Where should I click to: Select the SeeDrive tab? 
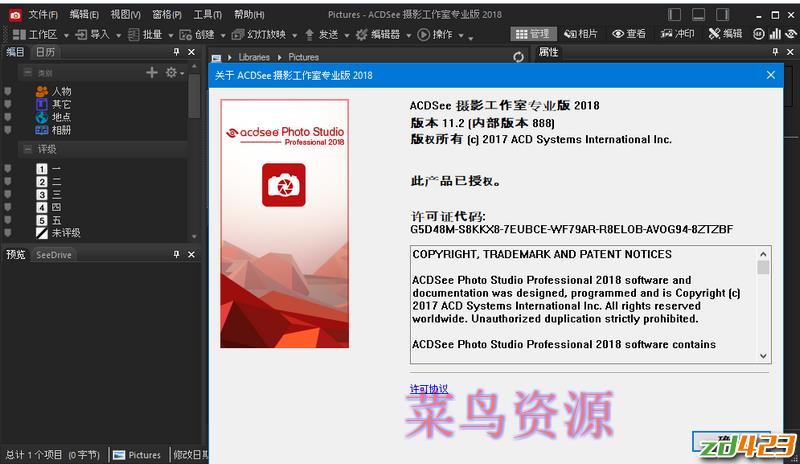(x=54, y=255)
